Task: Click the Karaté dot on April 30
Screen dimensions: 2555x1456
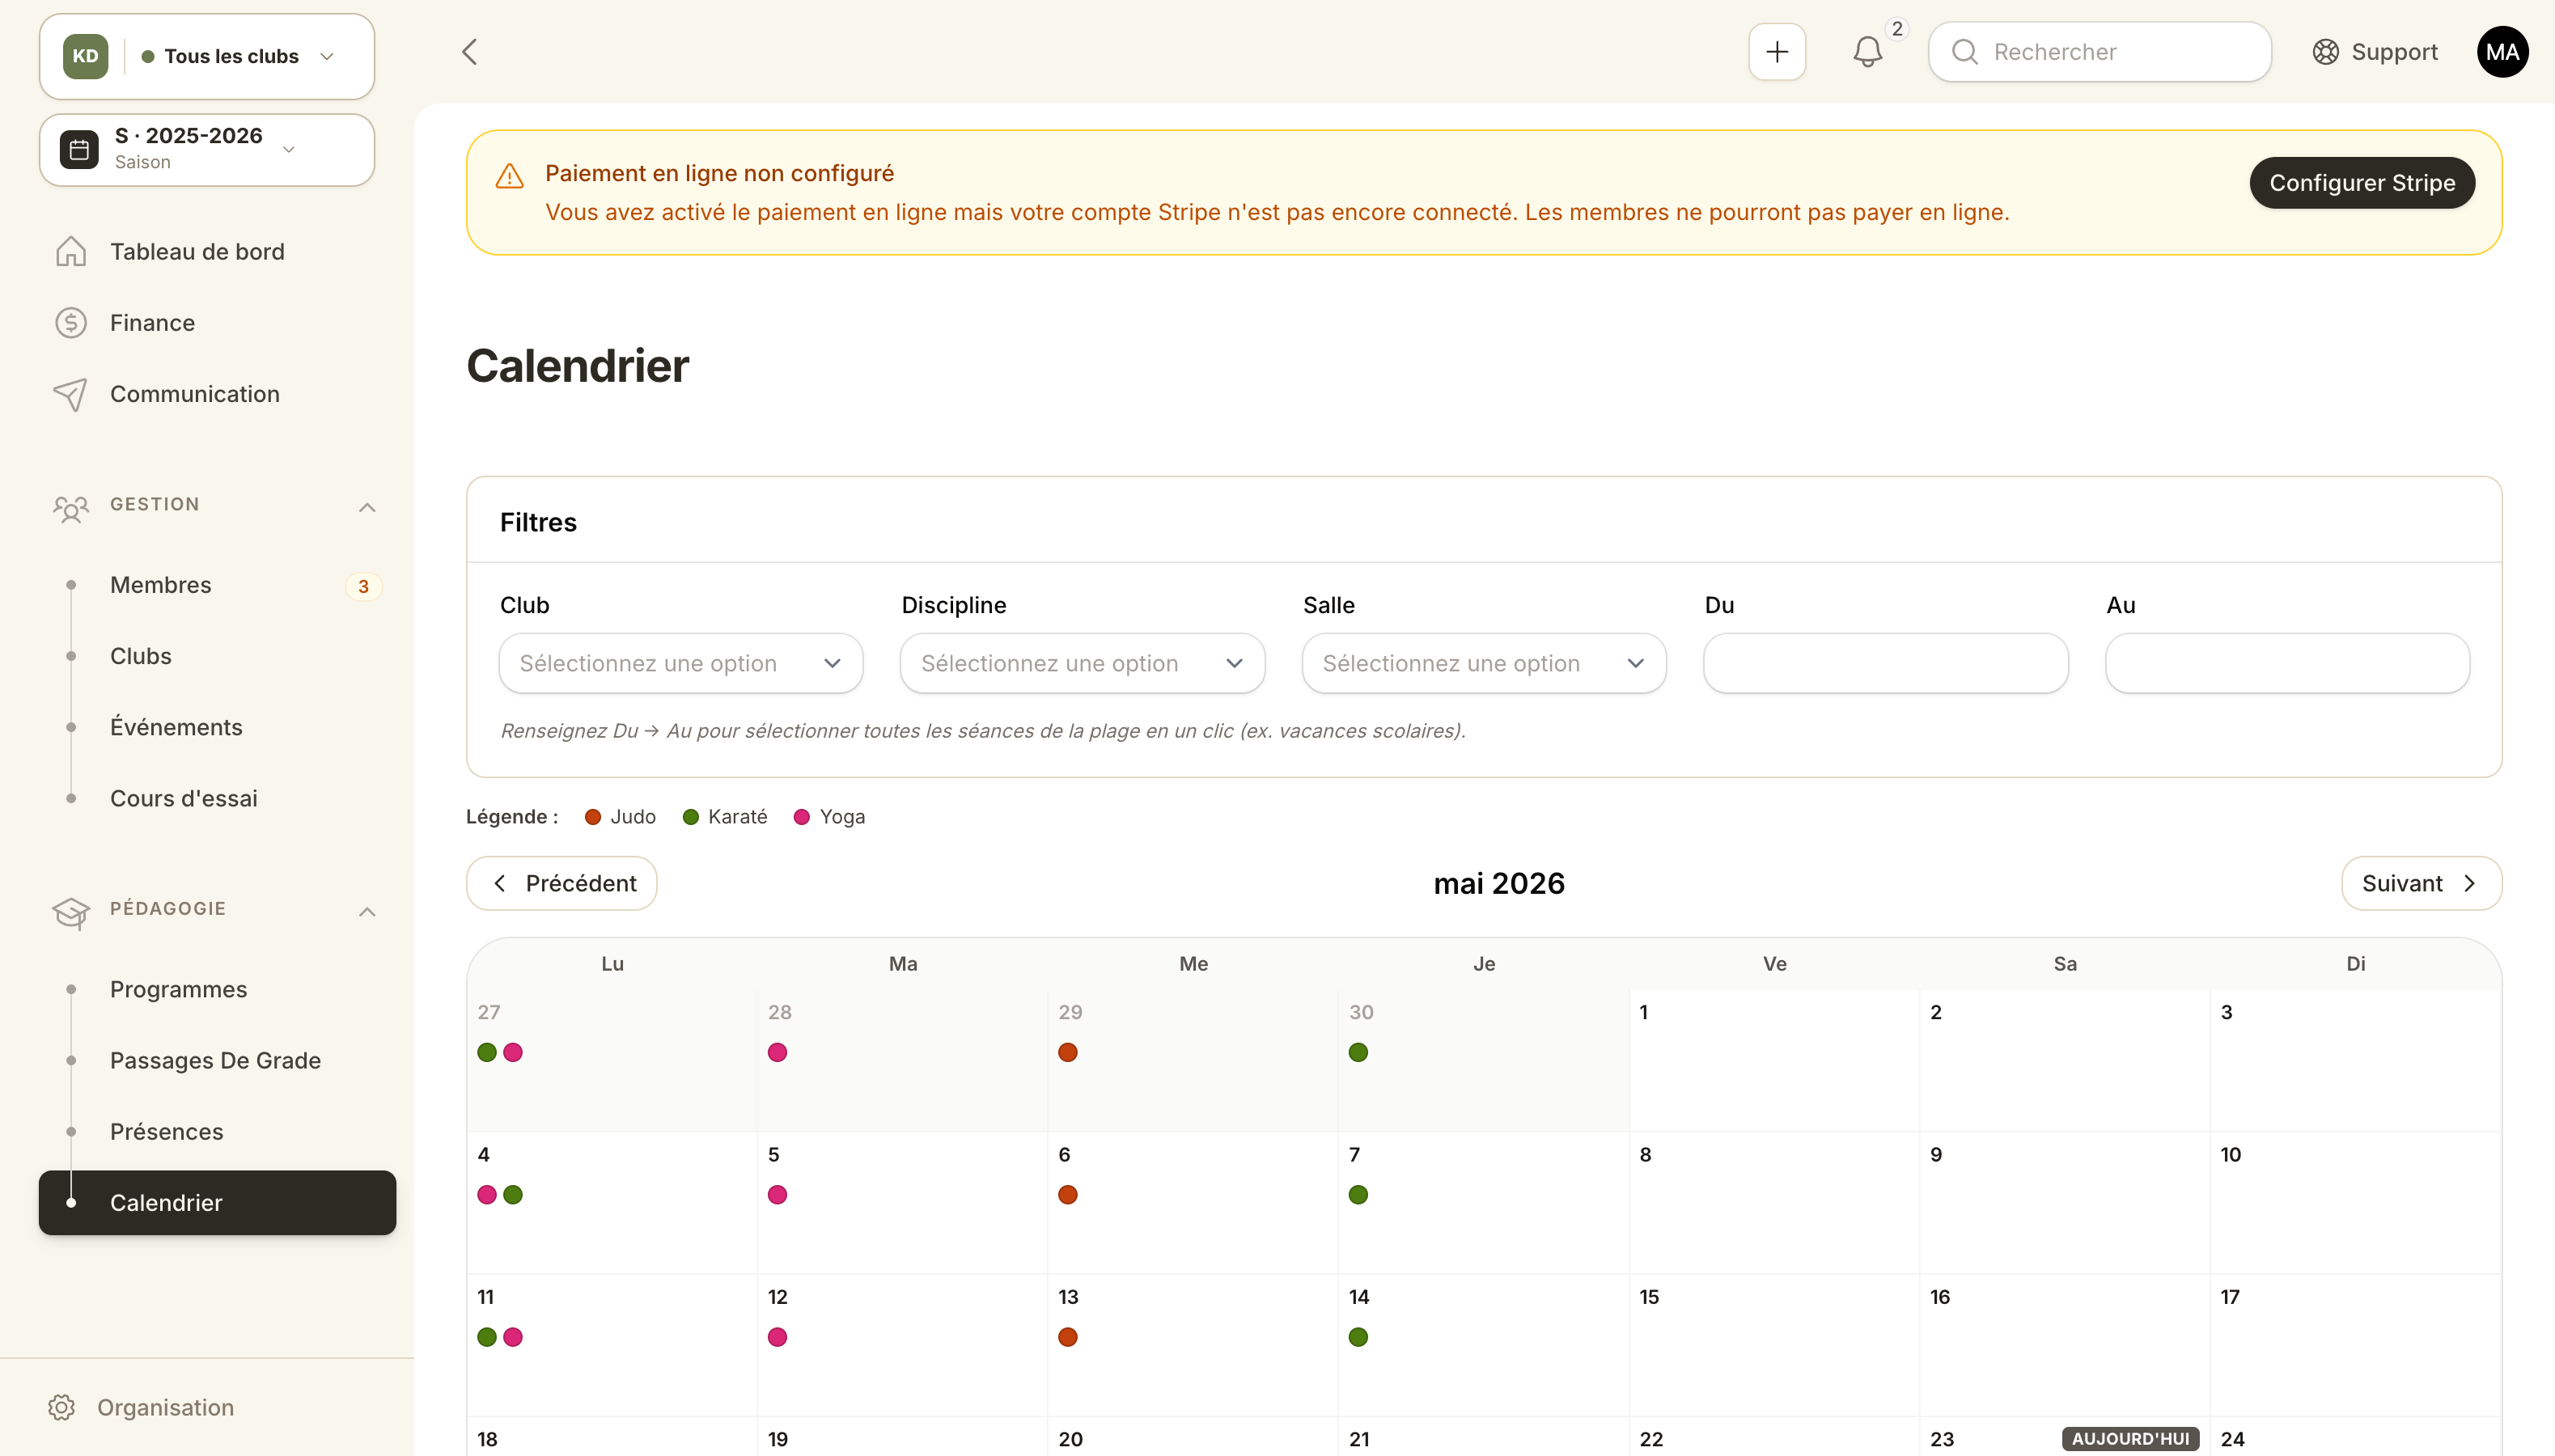Action: point(1358,1052)
